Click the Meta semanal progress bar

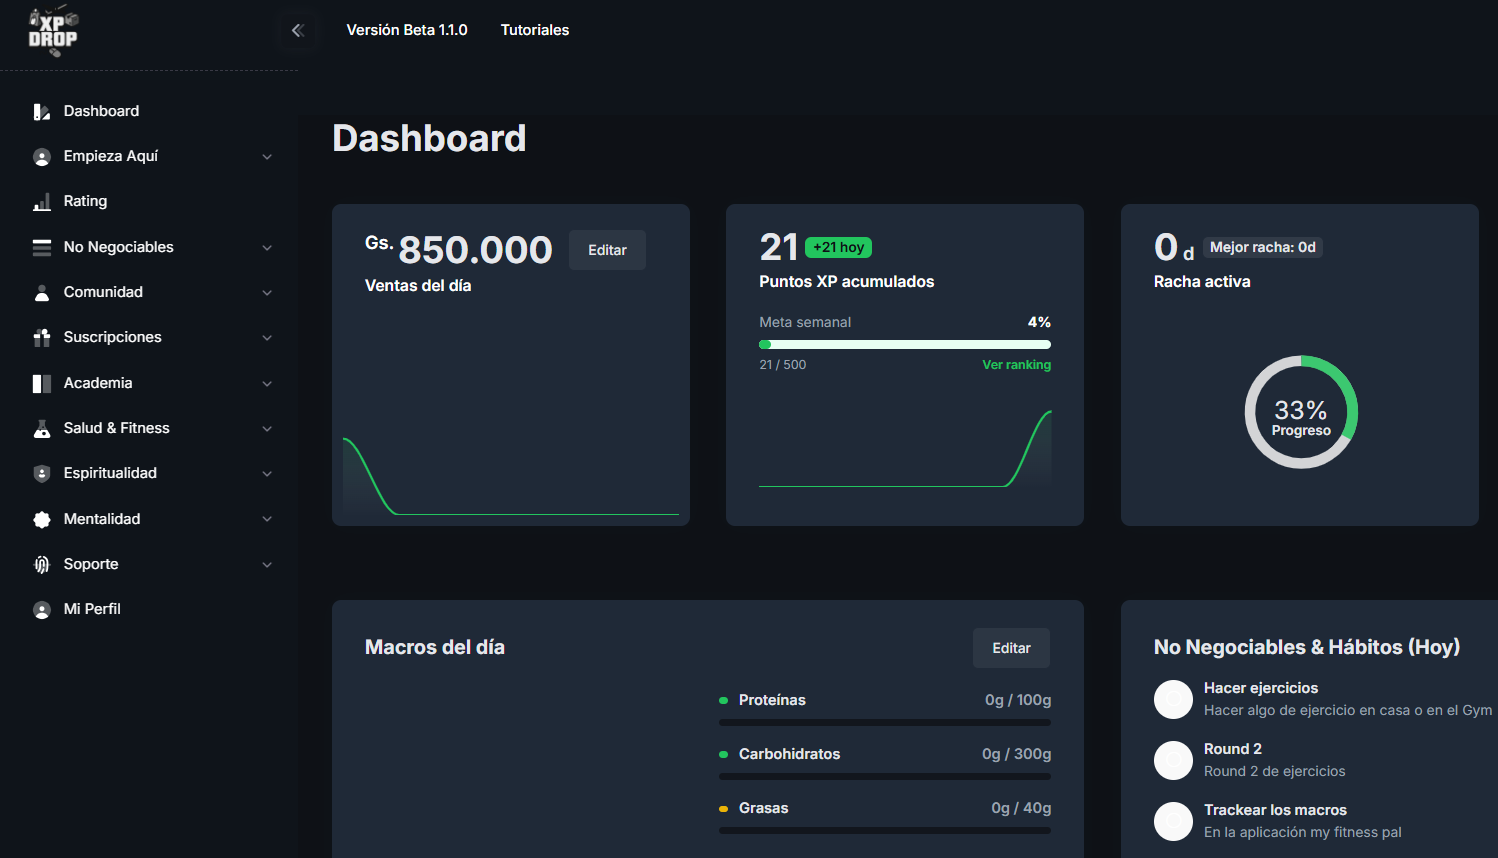pyautogui.click(x=904, y=344)
